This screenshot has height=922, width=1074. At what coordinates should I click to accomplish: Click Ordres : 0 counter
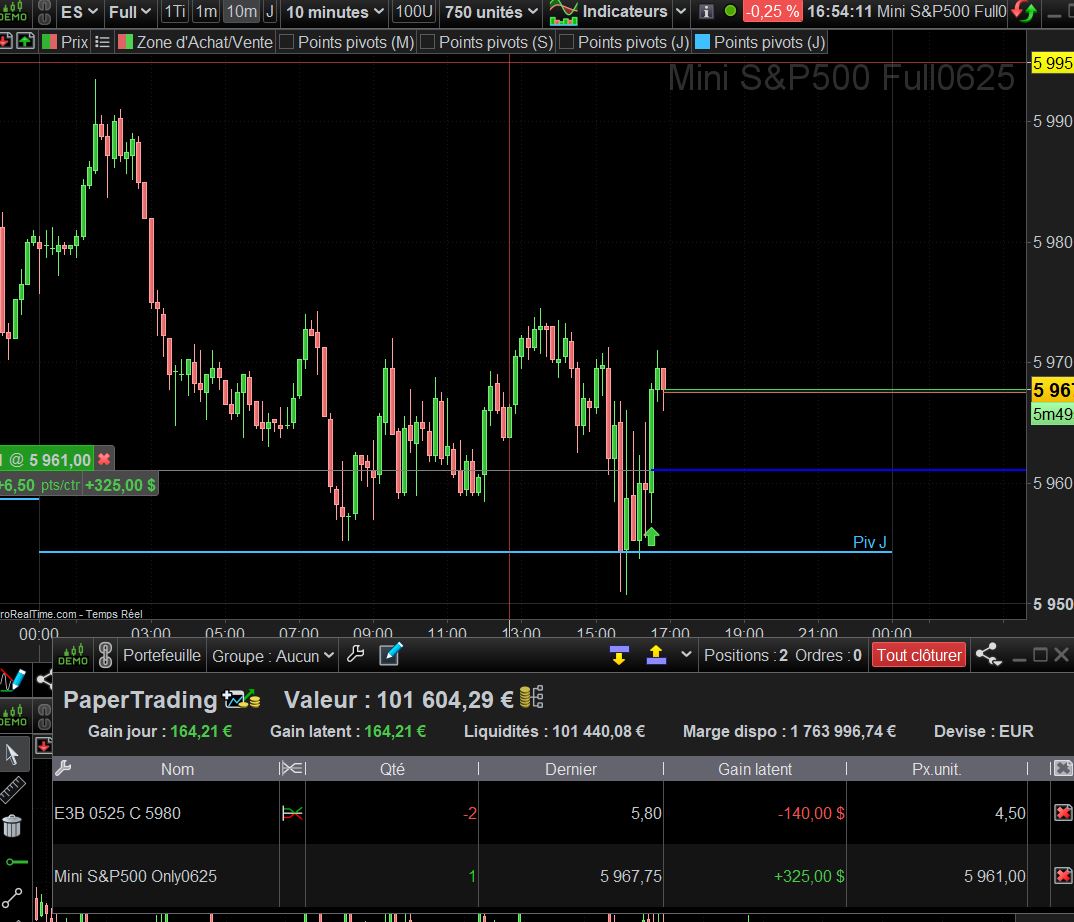[828, 655]
